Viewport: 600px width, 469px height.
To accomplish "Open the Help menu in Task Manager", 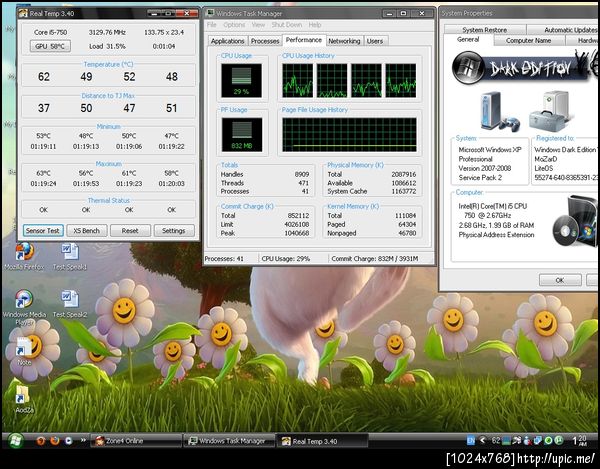I will [x=315, y=25].
